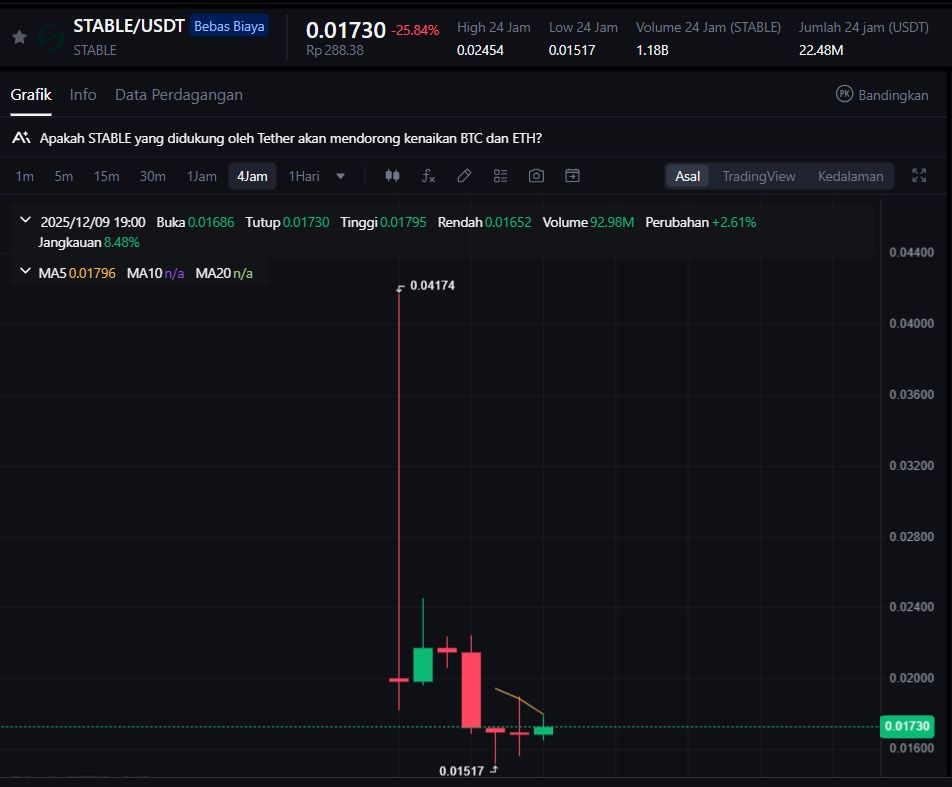Expand chart to fullscreen
This screenshot has height=787, width=952.
(x=919, y=176)
